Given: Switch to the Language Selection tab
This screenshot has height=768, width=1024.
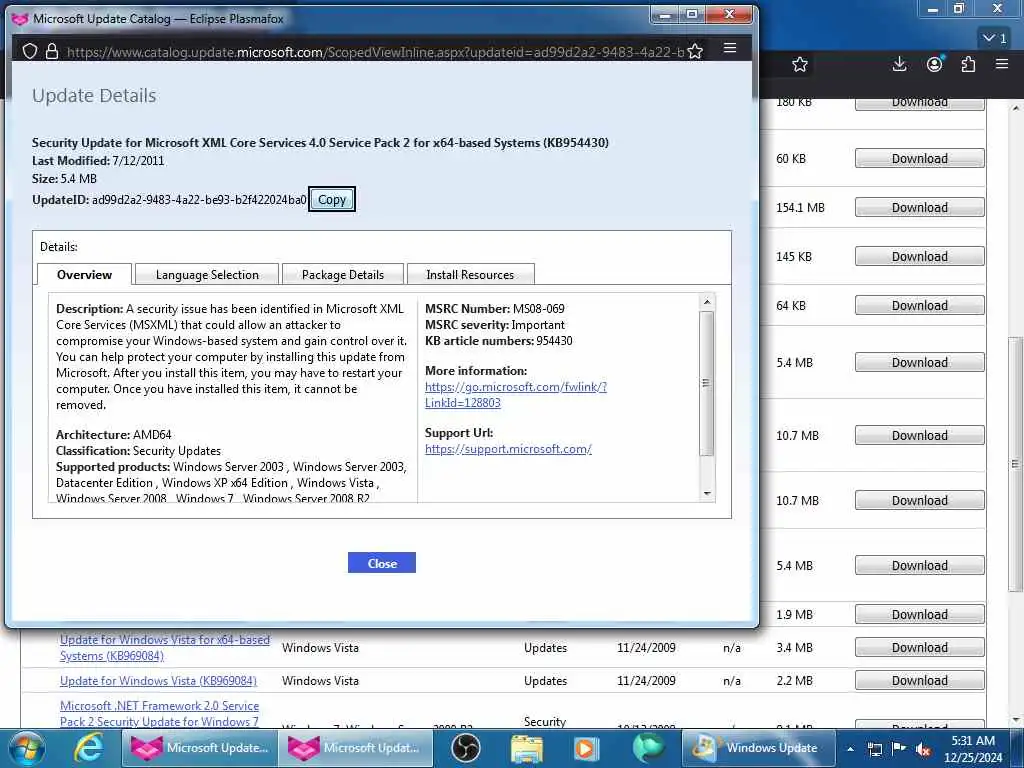Looking at the screenshot, I should pyautogui.click(x=207, y=274).
